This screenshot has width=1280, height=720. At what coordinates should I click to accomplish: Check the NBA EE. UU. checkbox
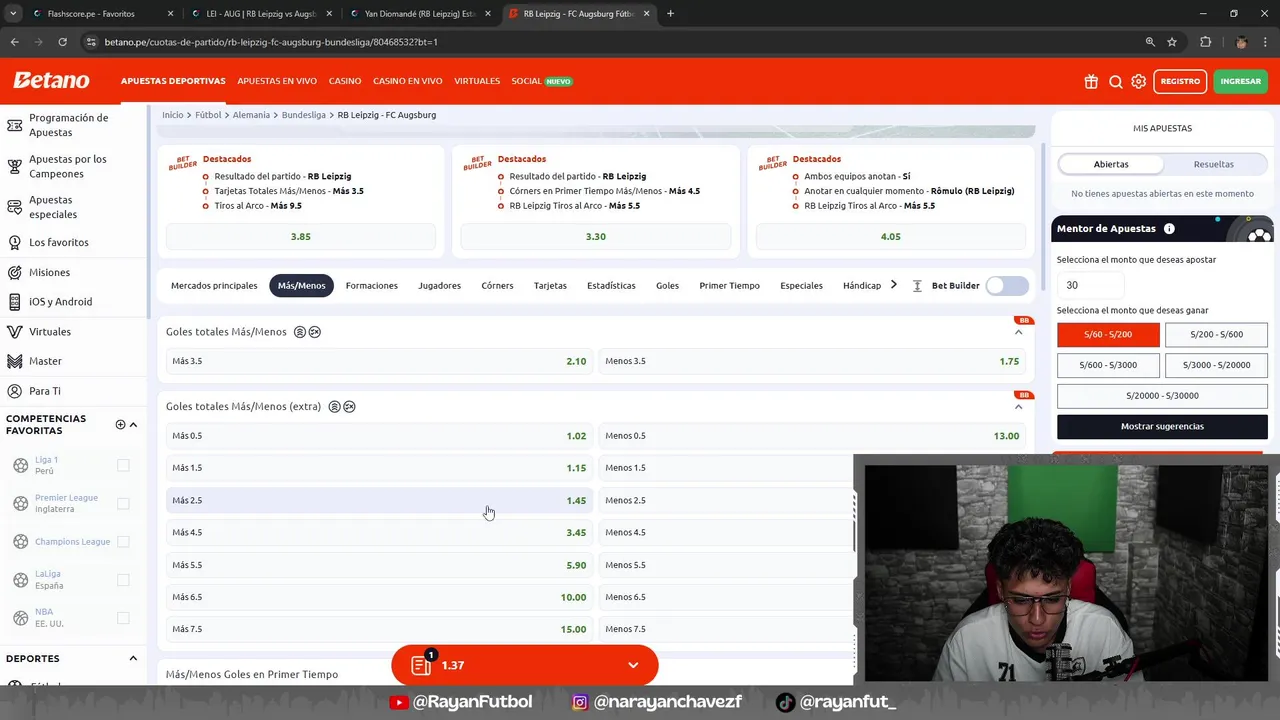[123, 618]
